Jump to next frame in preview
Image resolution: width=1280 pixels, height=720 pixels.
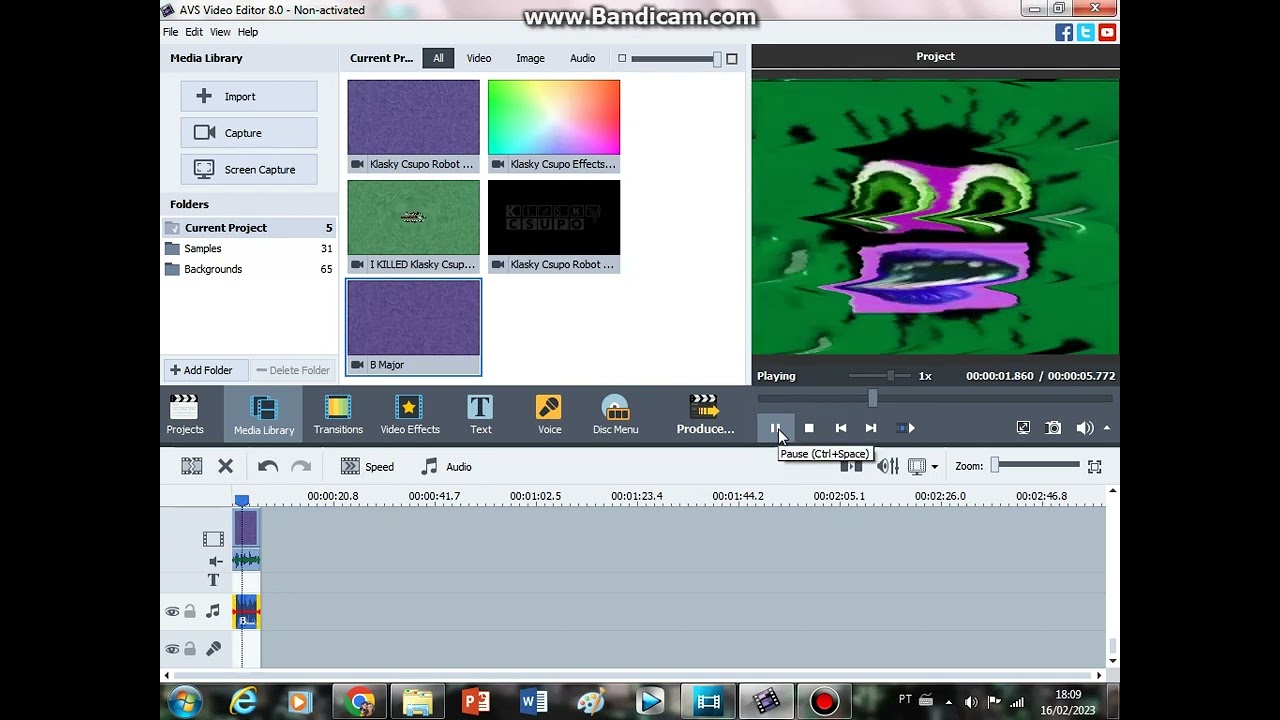(x=871, y=428)
